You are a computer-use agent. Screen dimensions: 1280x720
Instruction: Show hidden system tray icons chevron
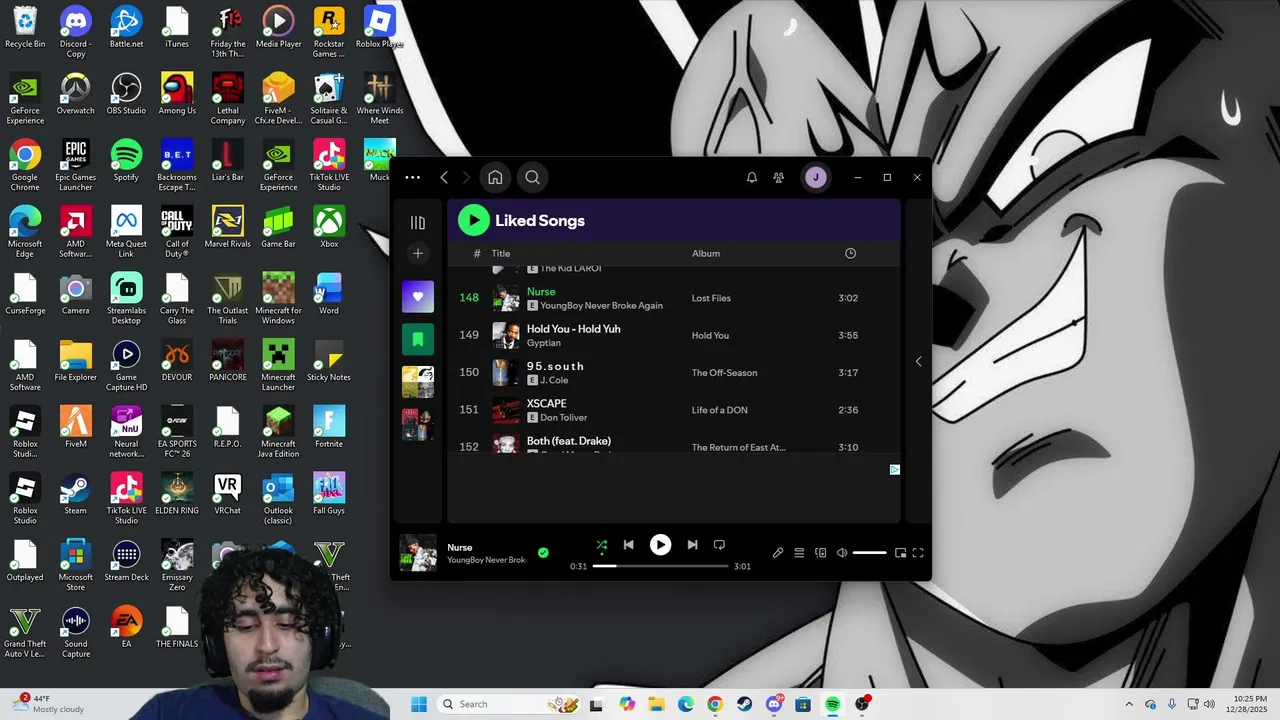click(1129, 704)
